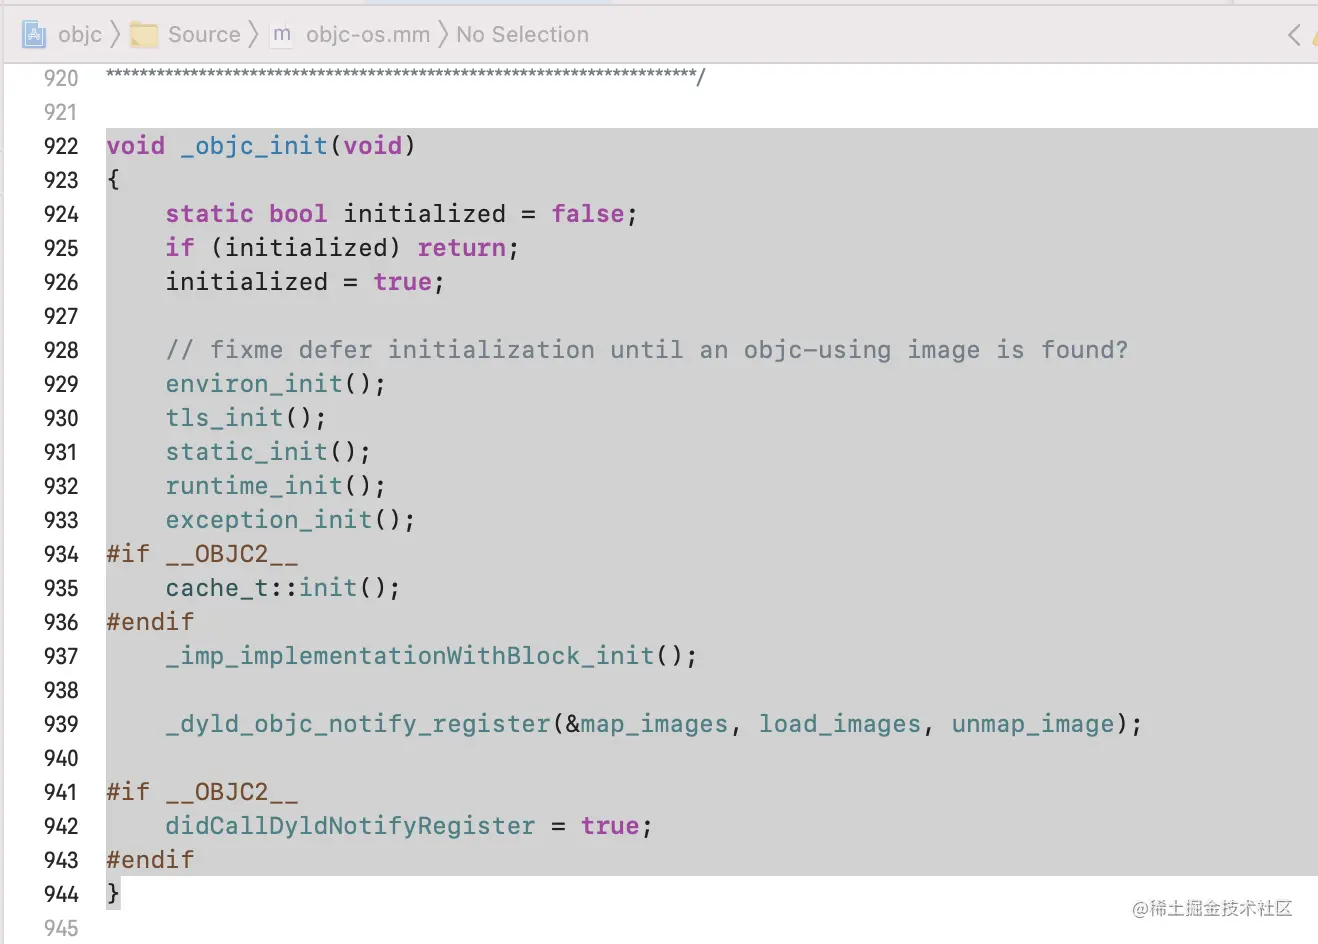Click the &map_images argument
The height and width of the screenshot is (944, 1318).
(x=647, y=724)
